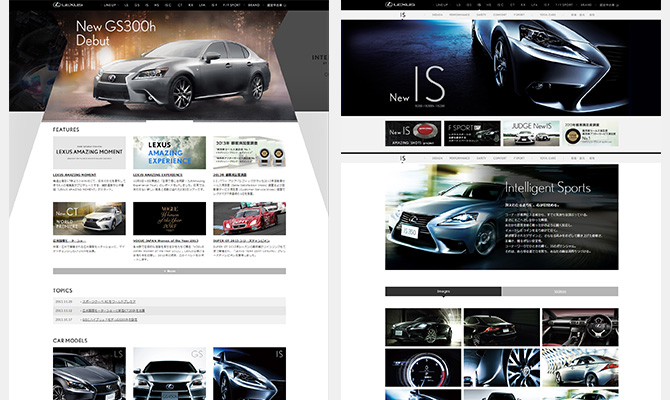The width and height of the screenshot is (670, 400).
Task: Open the 2013.11.12 topic link
Action: pyautogui.click(x=113, y=311)
